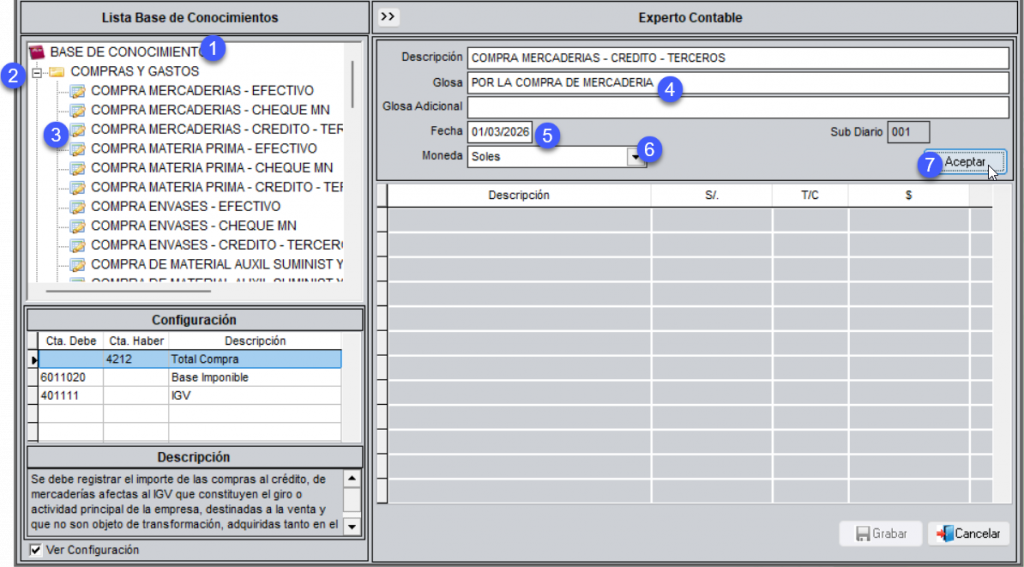Select COMPRA MATERIA PRIMA - CHEQUE MN item
Screen dimensions: 1024x567
pyautogui.click(x=212, y=168)
